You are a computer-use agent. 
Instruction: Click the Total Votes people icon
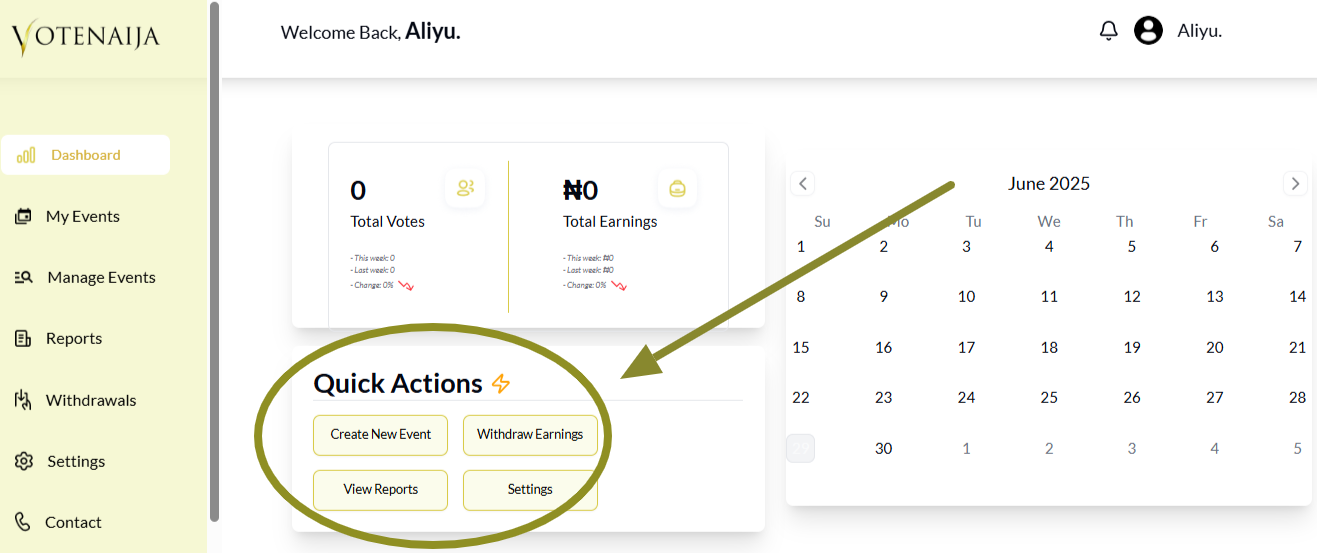pos(465,188)
